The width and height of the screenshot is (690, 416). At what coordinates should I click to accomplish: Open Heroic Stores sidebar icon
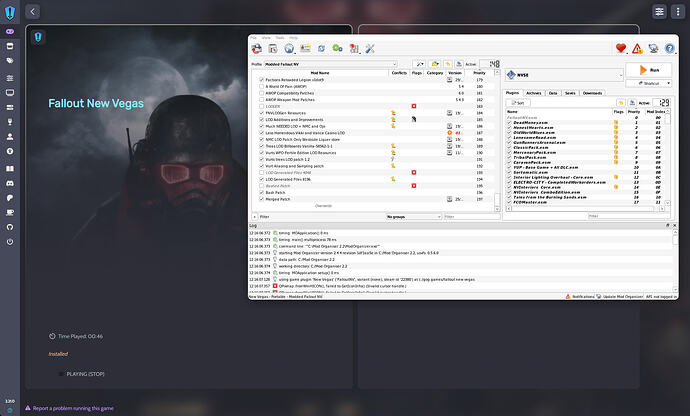coord(10,46)
